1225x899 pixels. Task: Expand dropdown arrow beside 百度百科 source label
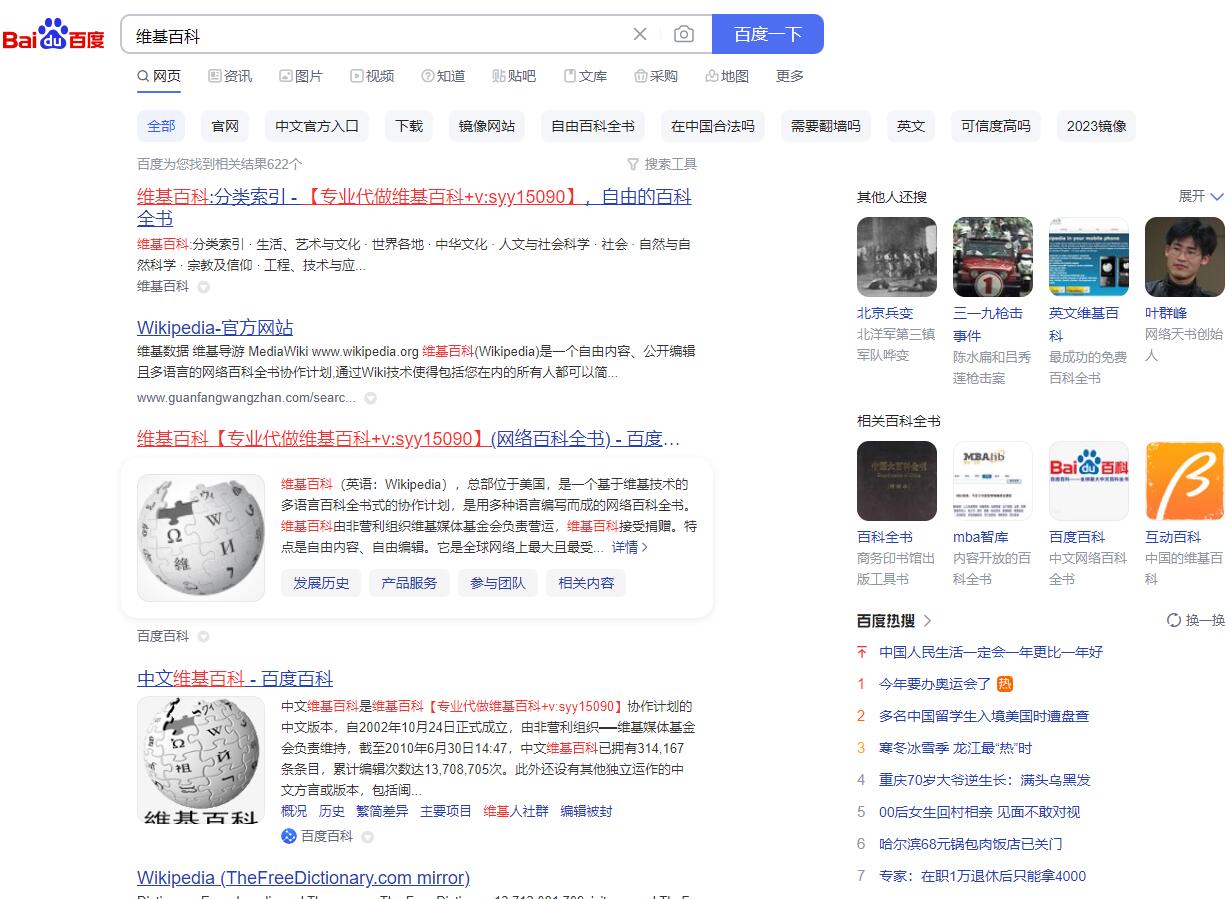click(203, 637)
